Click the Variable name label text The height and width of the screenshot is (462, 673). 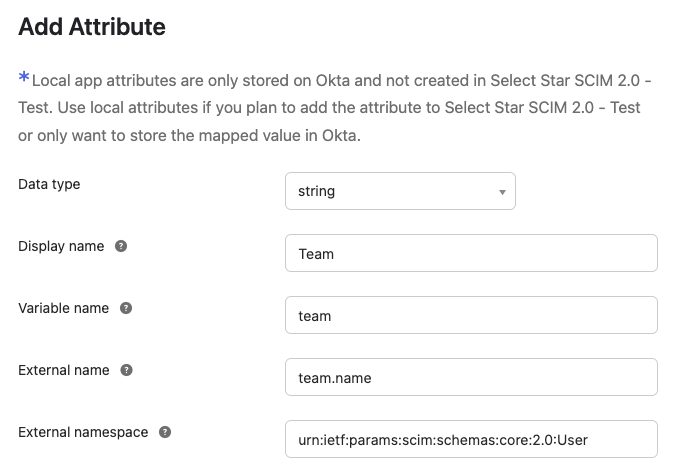[64, 308]
